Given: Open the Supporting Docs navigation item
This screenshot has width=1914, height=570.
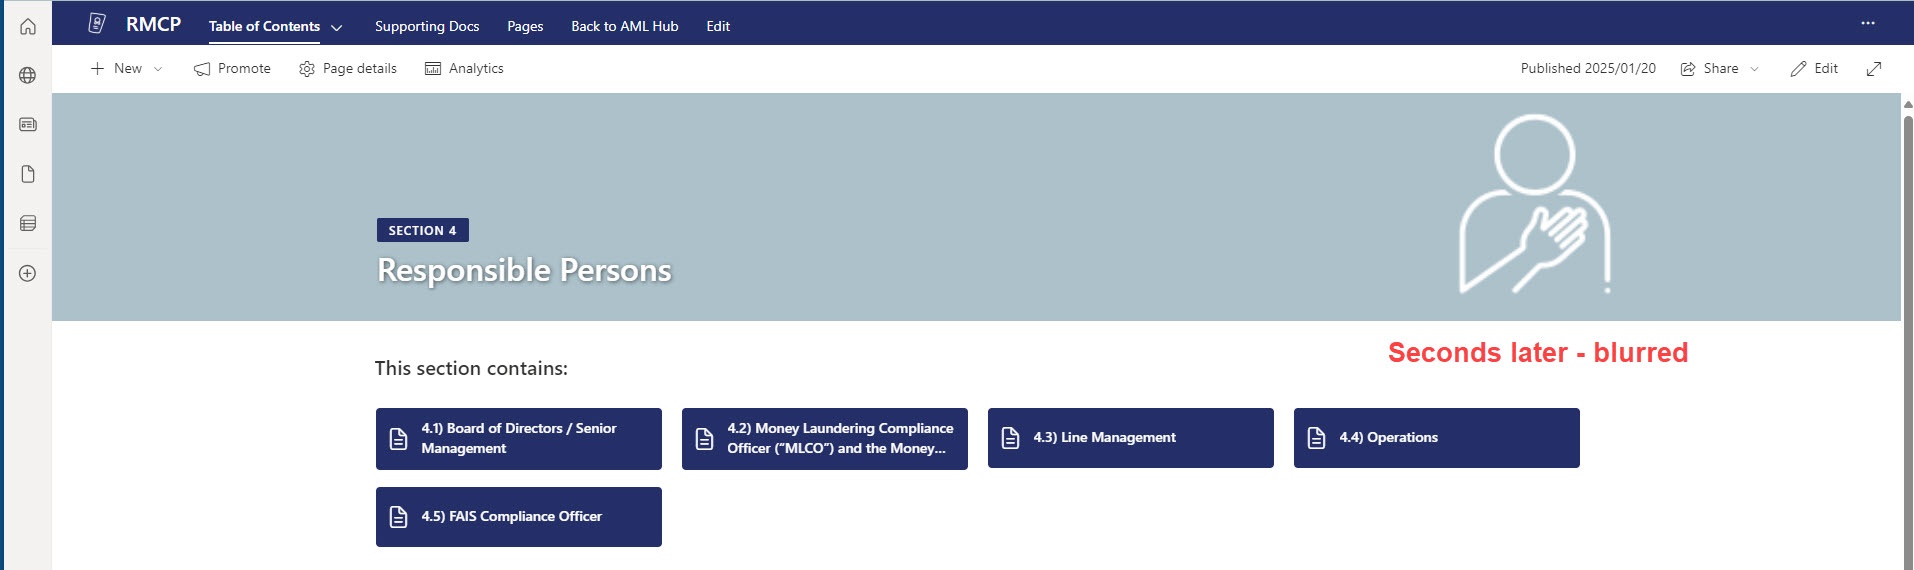Looking at the screenshot, I should point(427,26).
